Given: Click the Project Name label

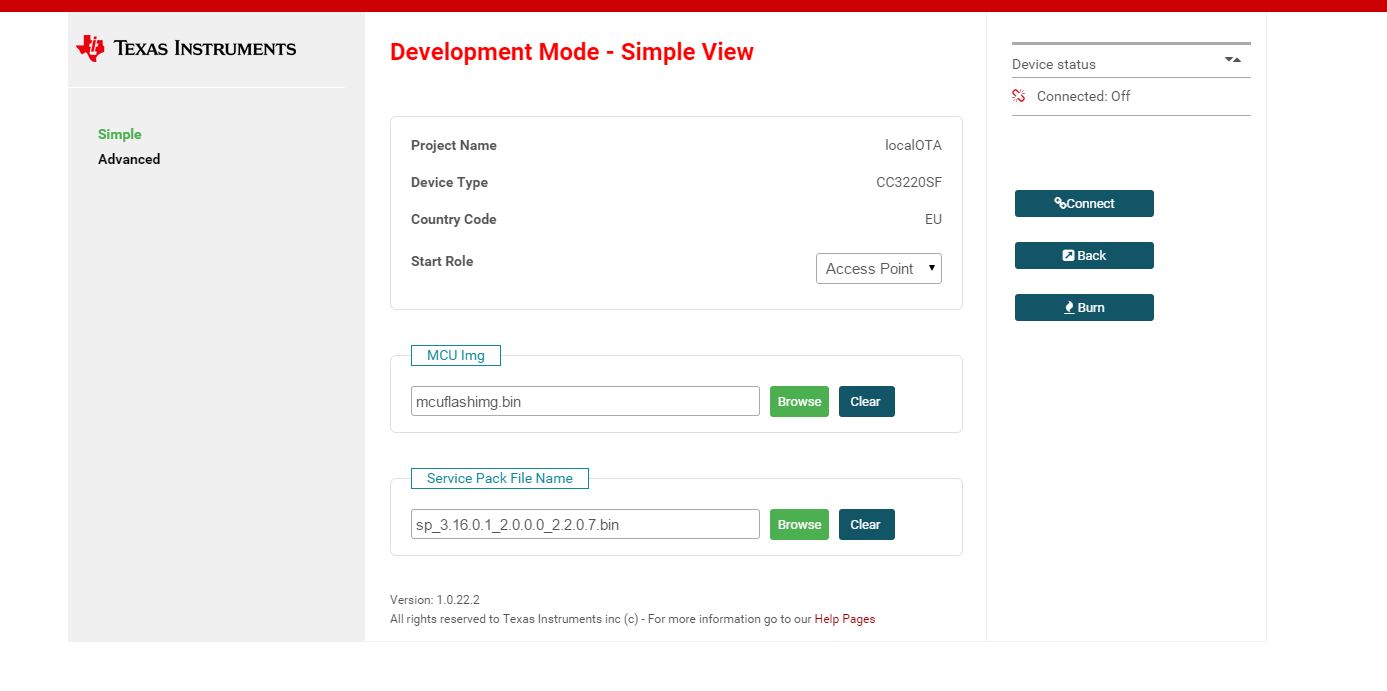Looking at the screenshot, I should pyautogui.click(x=454, y=145).
